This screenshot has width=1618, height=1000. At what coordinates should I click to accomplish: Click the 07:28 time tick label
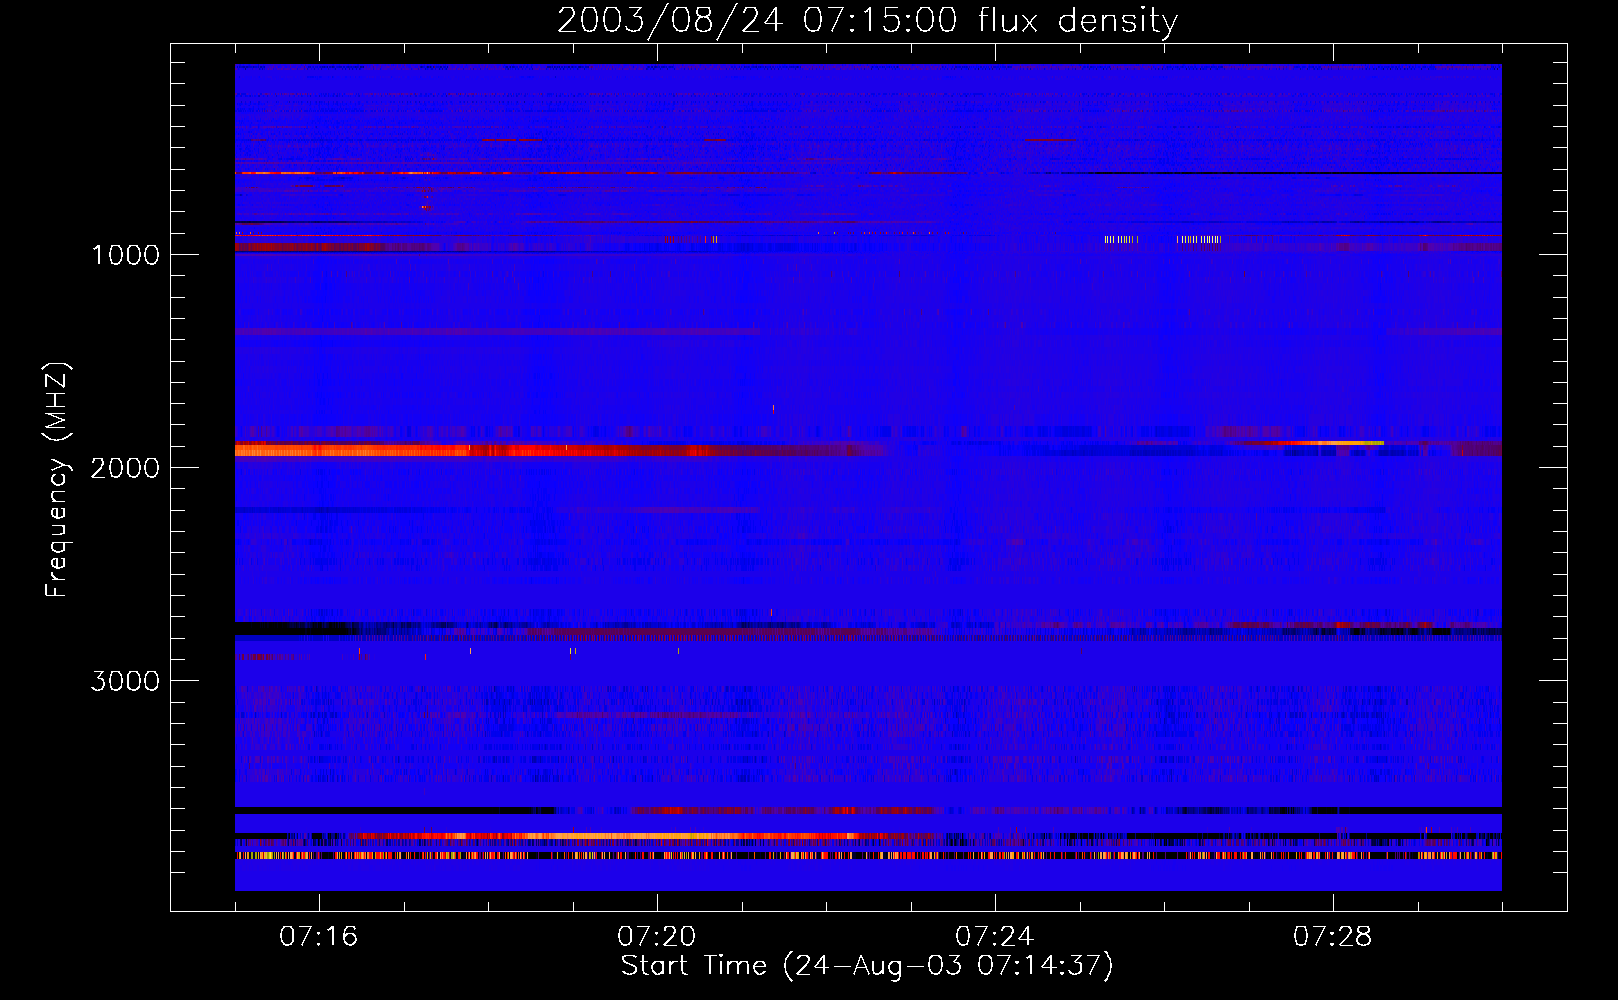(1333, 937)
